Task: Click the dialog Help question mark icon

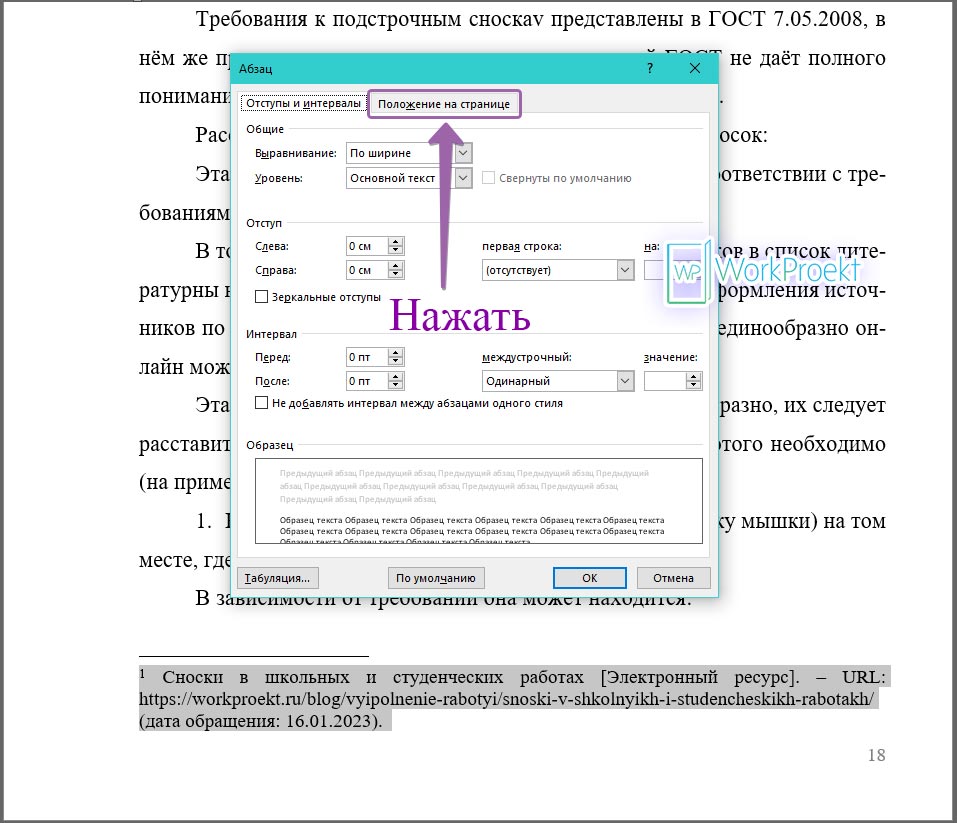Action: click(x=649, y=68)
